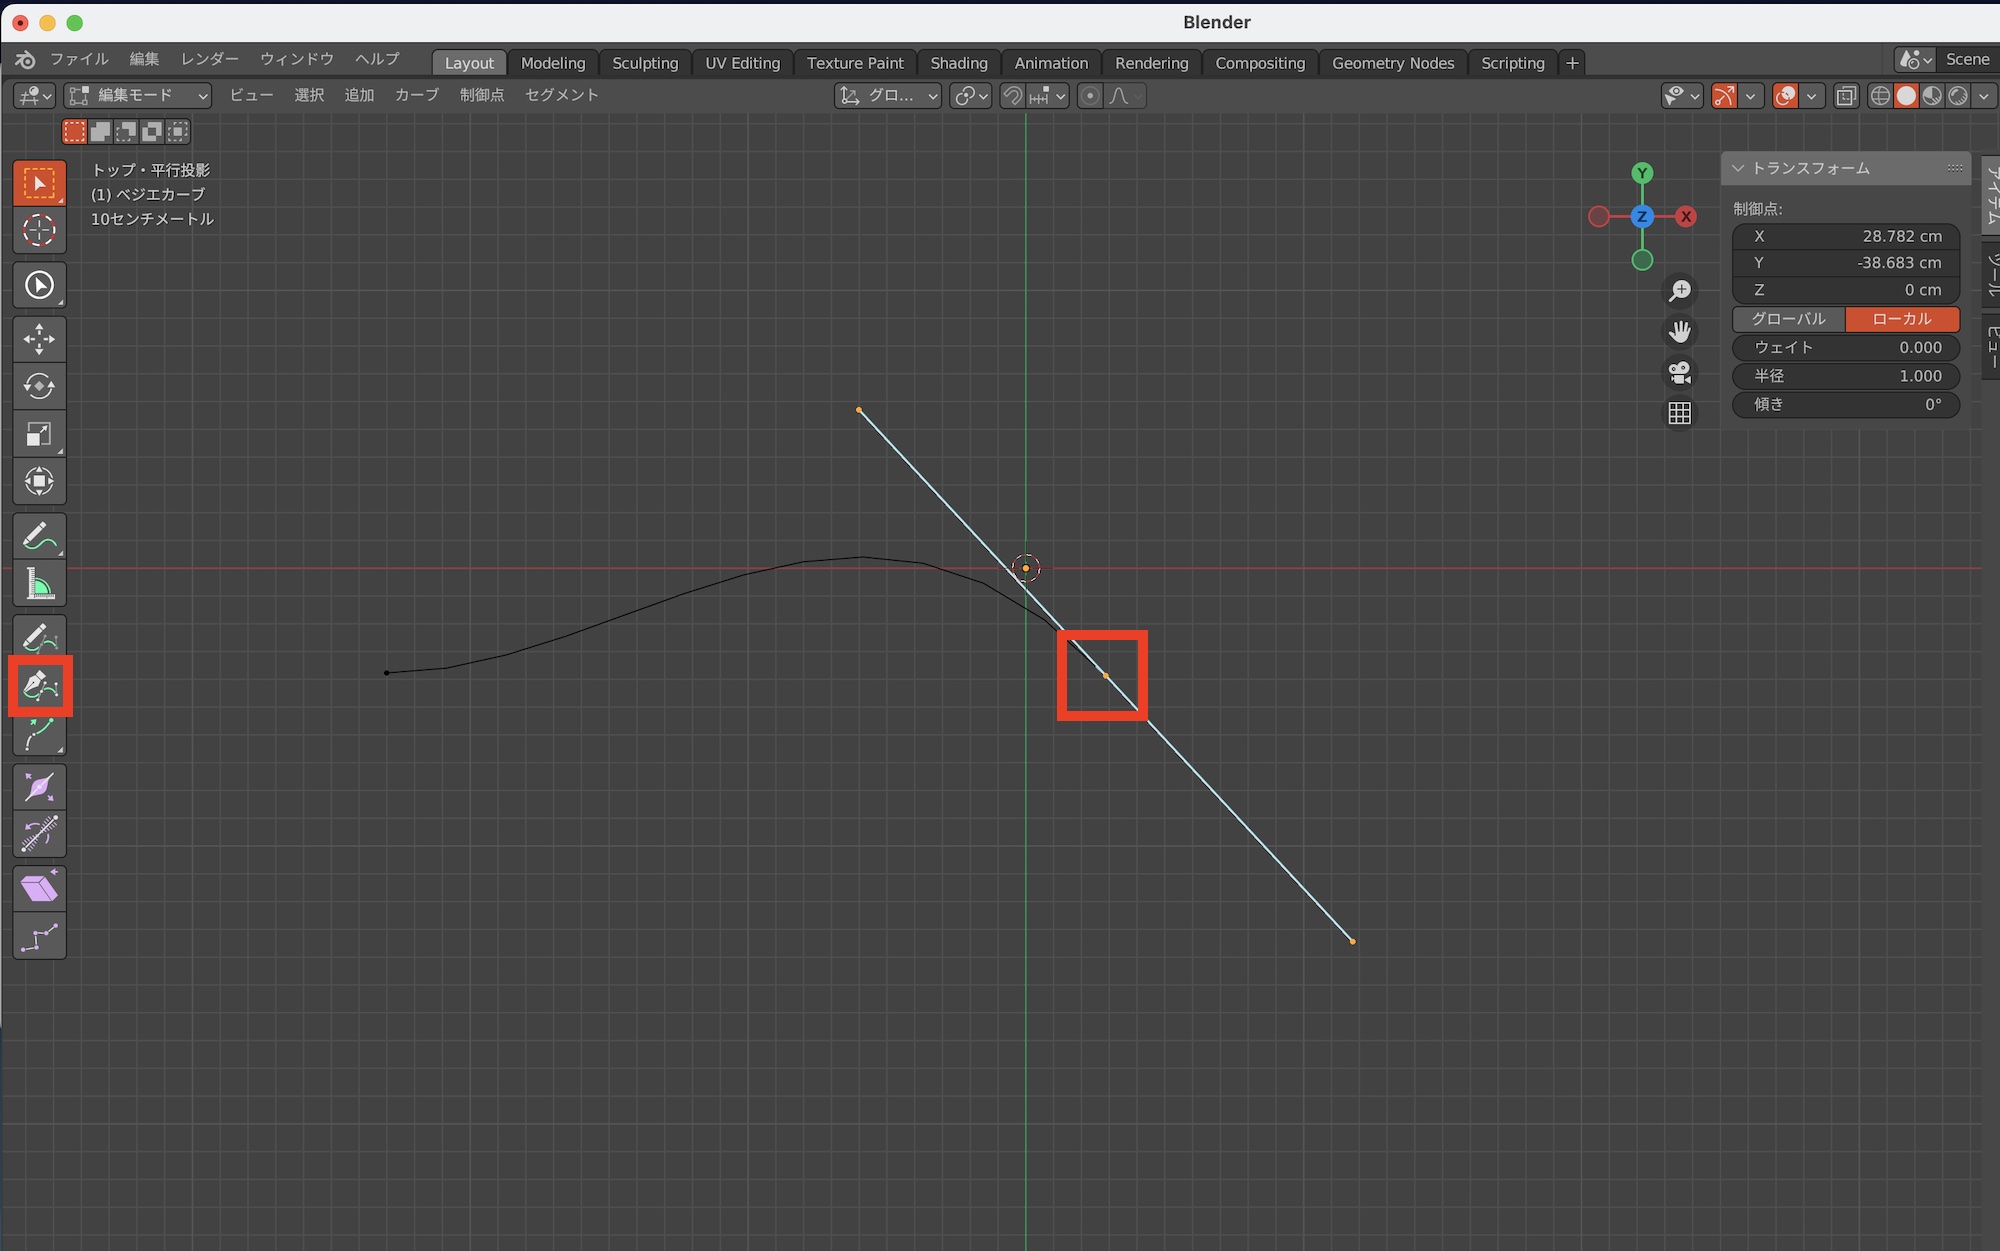The height and width of the screenshot is (1251, 2000).
Task: Toggle X-ray display button
Action: [1846, 96]
